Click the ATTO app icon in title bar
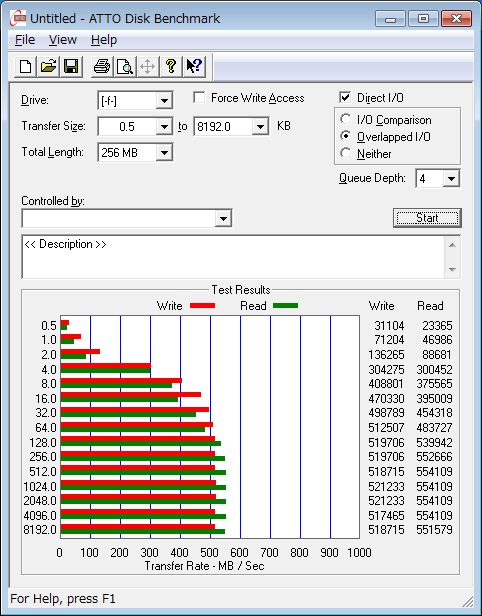The image size is (482, 616). coord(18,18)
